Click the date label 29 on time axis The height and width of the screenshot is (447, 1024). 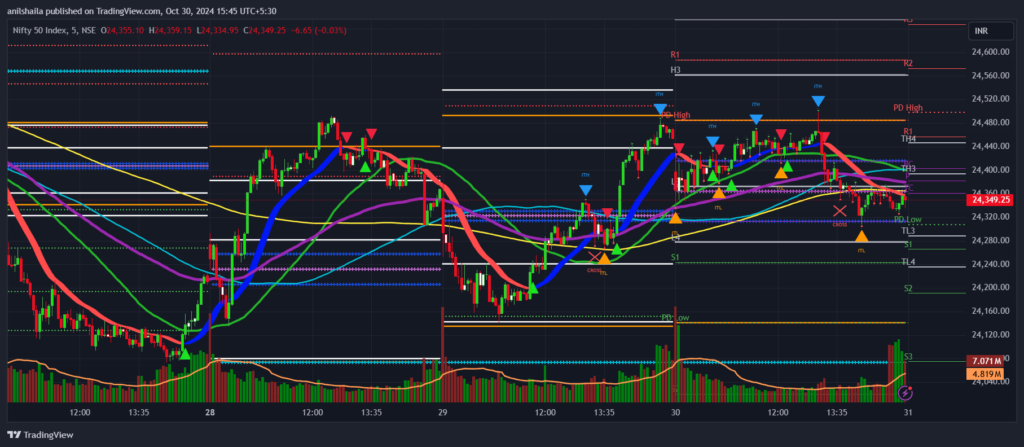(x=442, y=412)
